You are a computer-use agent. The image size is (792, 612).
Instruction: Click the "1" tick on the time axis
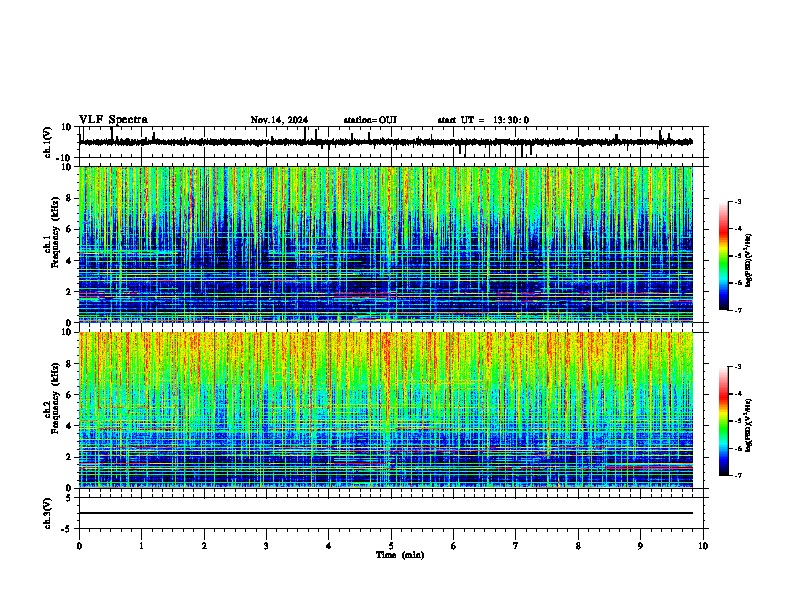coord(142,546)
